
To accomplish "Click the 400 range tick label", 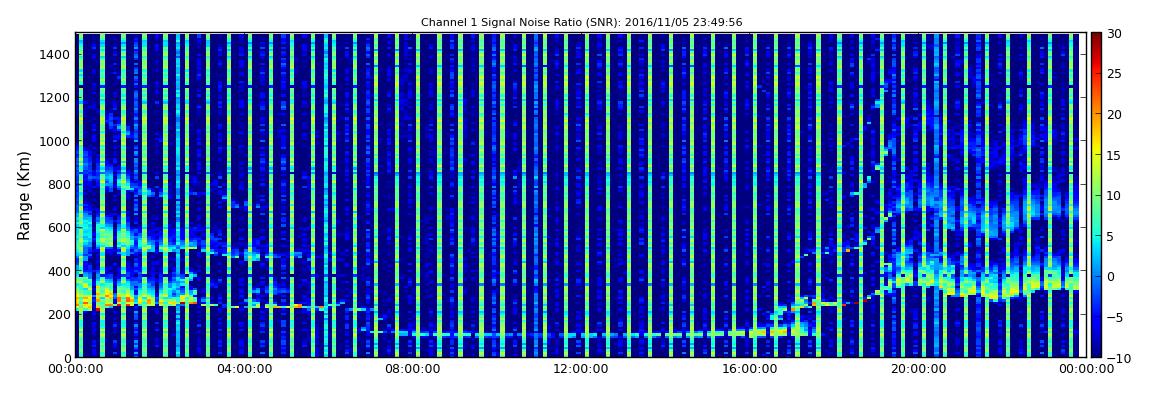I will [59, 271].
